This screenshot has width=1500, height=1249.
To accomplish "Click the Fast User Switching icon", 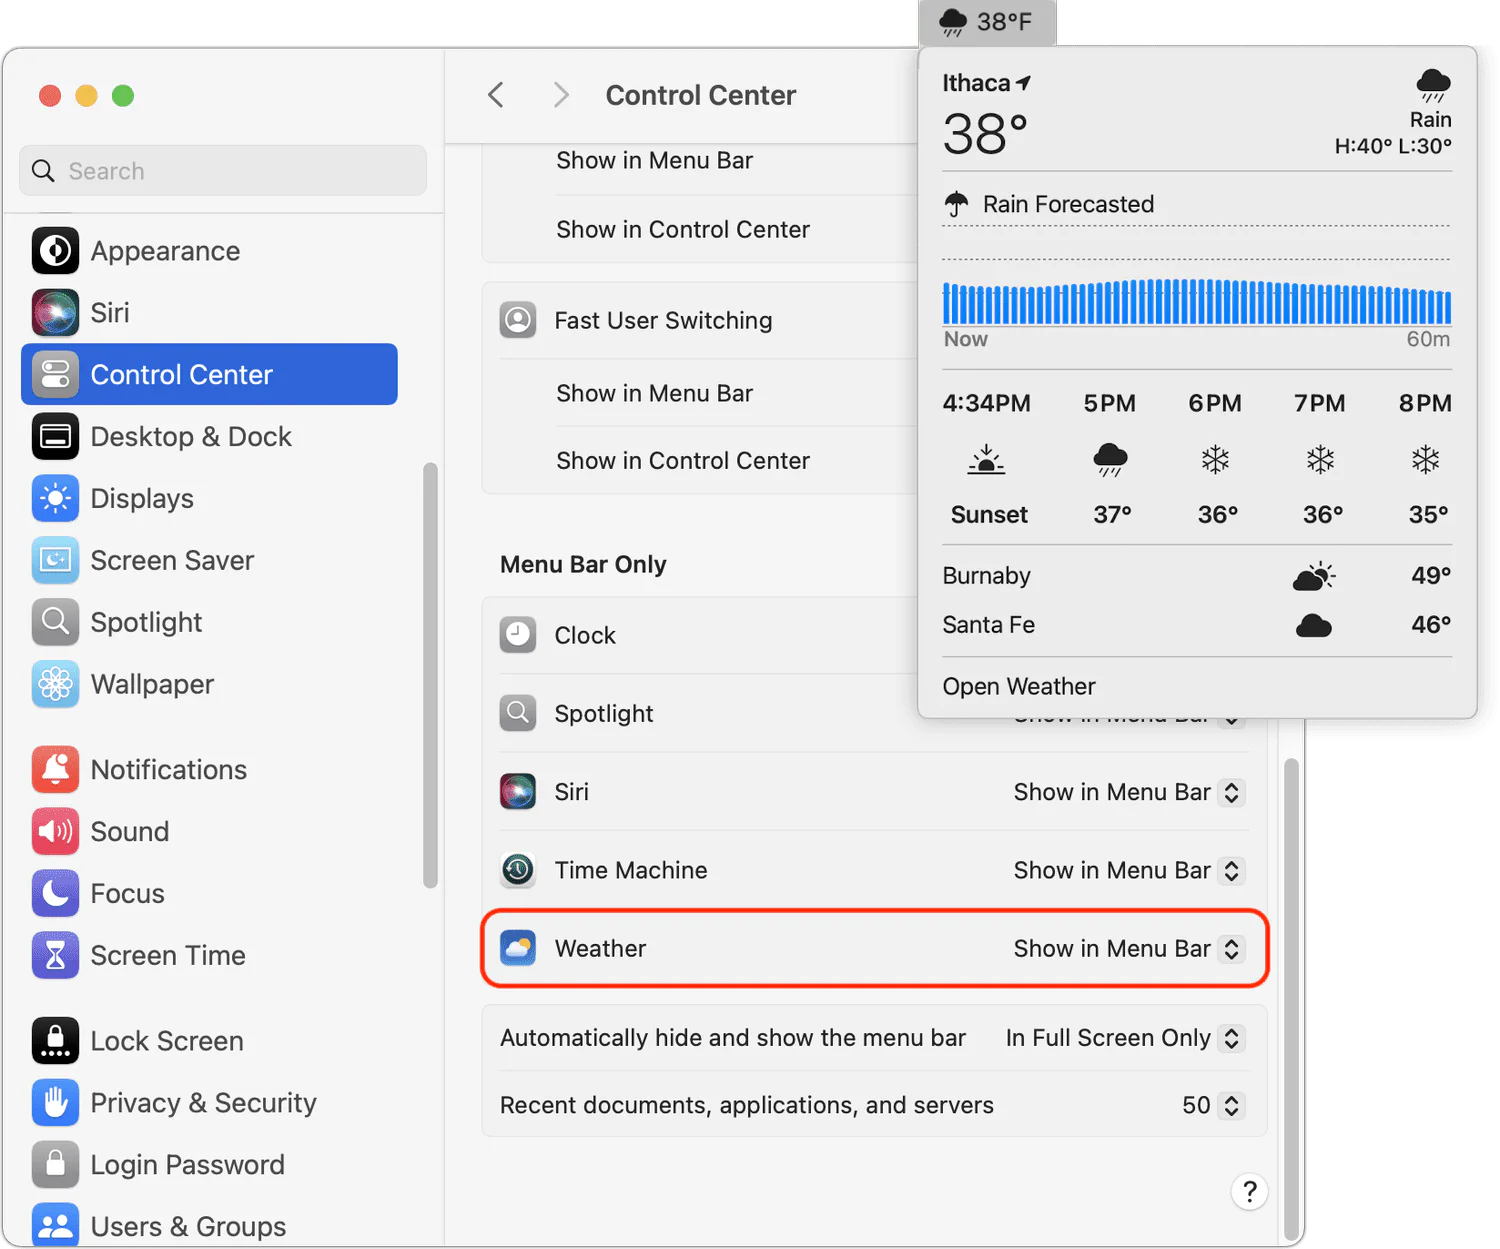I will [x=518, y=320].
